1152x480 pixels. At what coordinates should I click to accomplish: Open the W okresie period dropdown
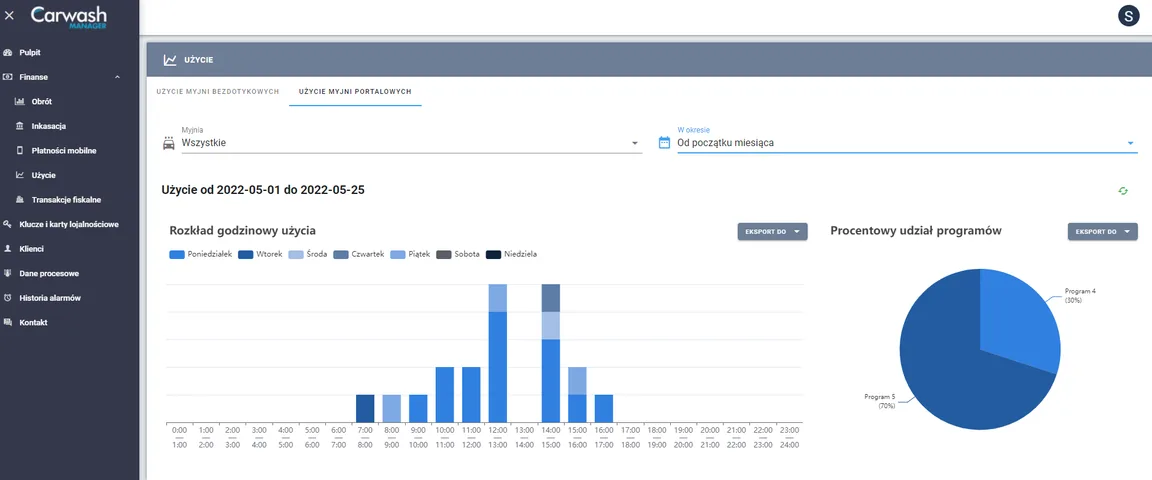907,143
